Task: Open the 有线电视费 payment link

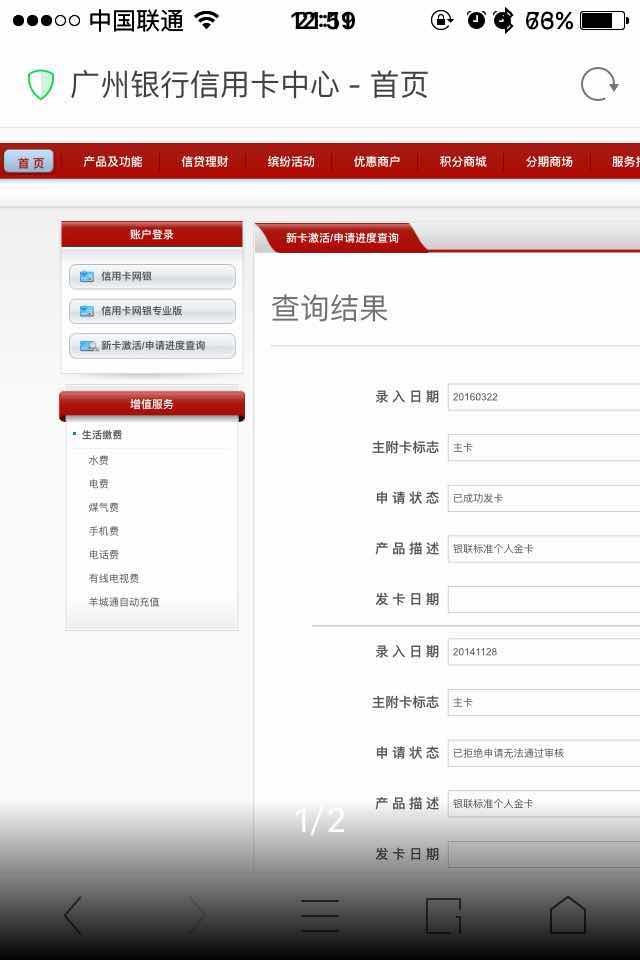Action: [x=114, y=578]
